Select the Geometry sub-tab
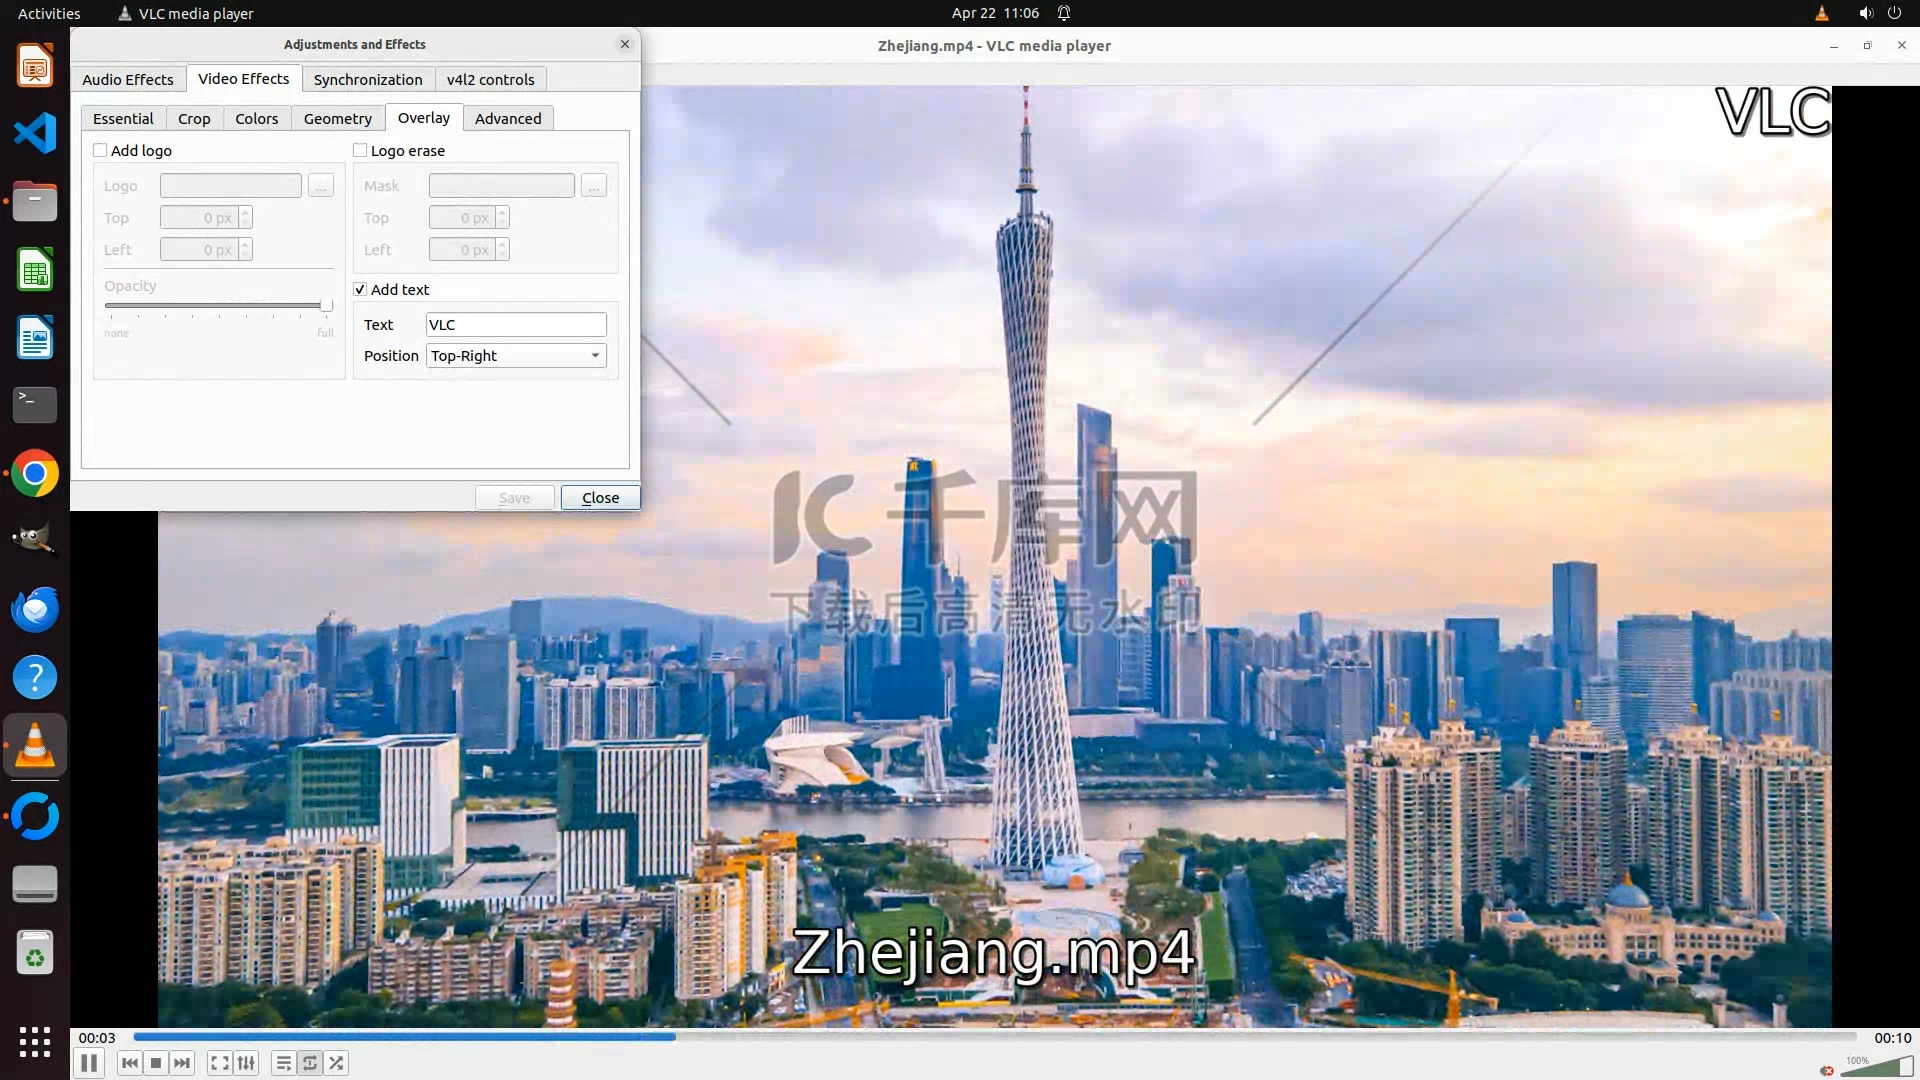 [x=337, y=118]
